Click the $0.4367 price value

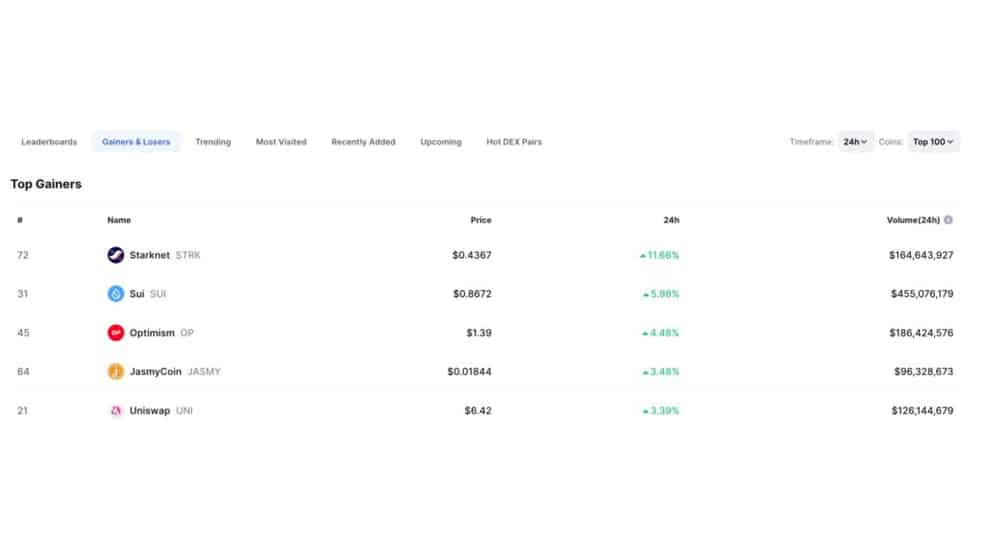471,255
